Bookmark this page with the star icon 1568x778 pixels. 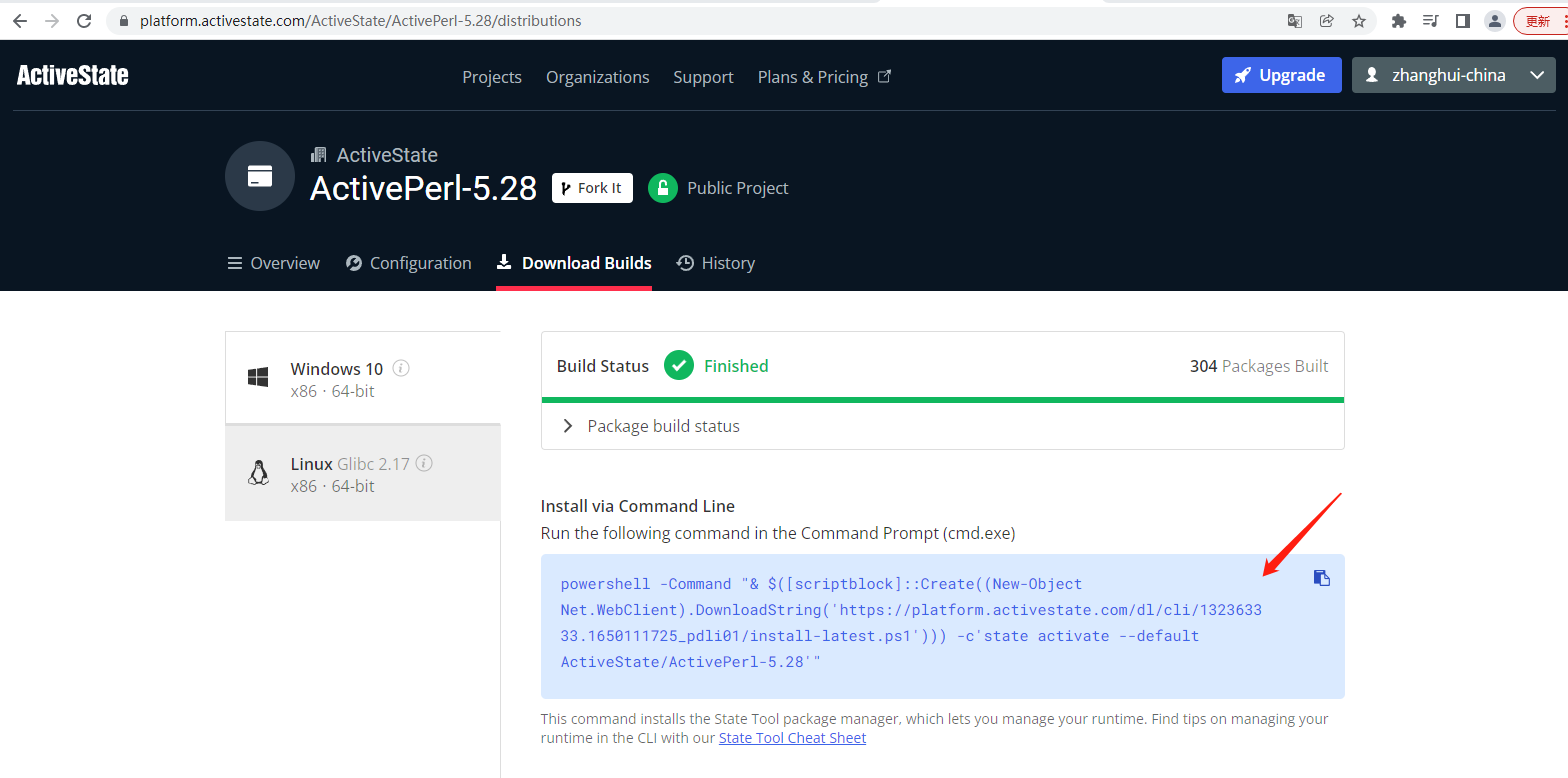[x=1358, y=21]
